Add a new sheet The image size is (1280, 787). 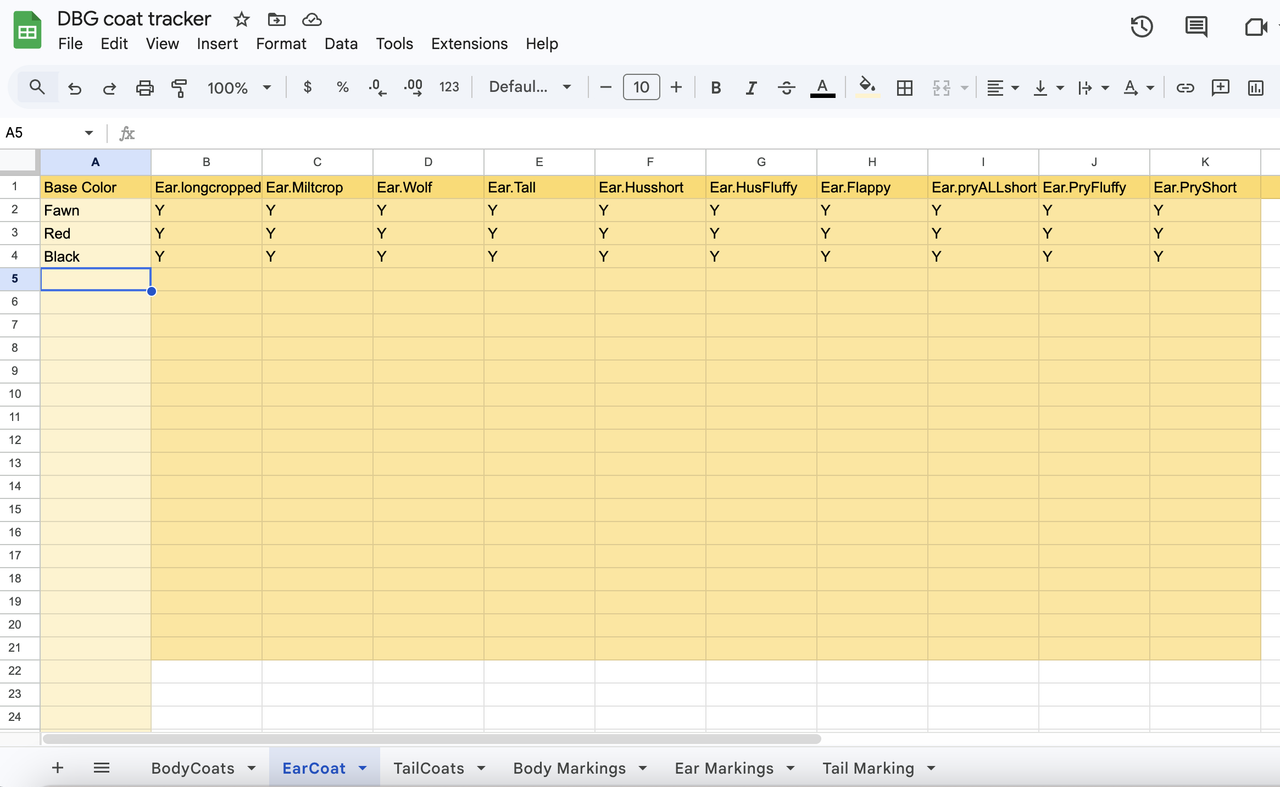(57, 768)
